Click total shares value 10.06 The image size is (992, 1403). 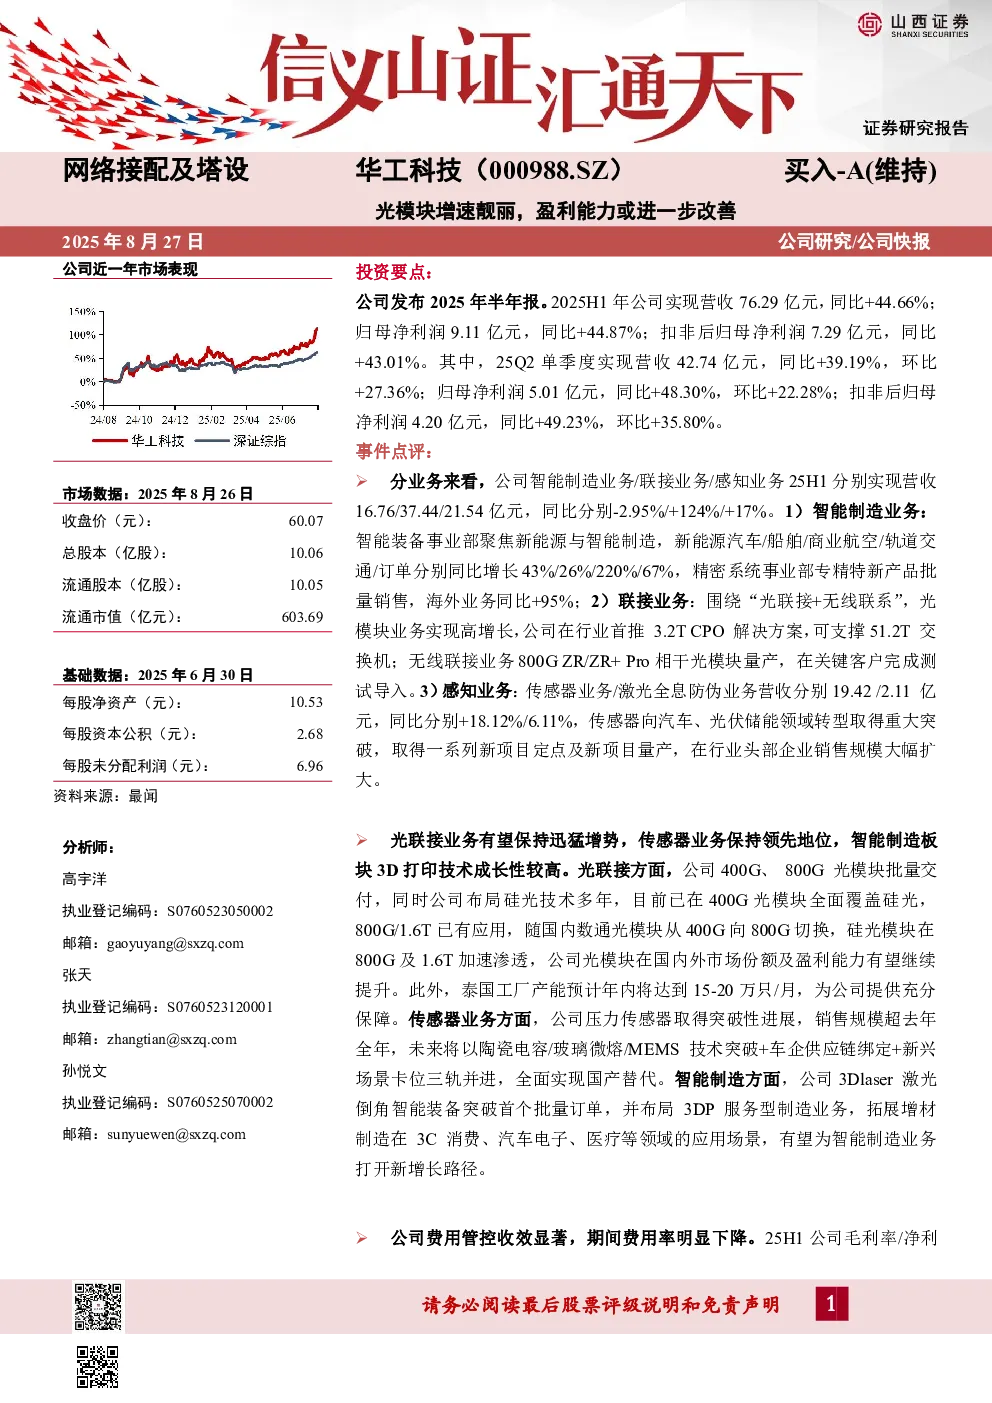tap(306, 553)
